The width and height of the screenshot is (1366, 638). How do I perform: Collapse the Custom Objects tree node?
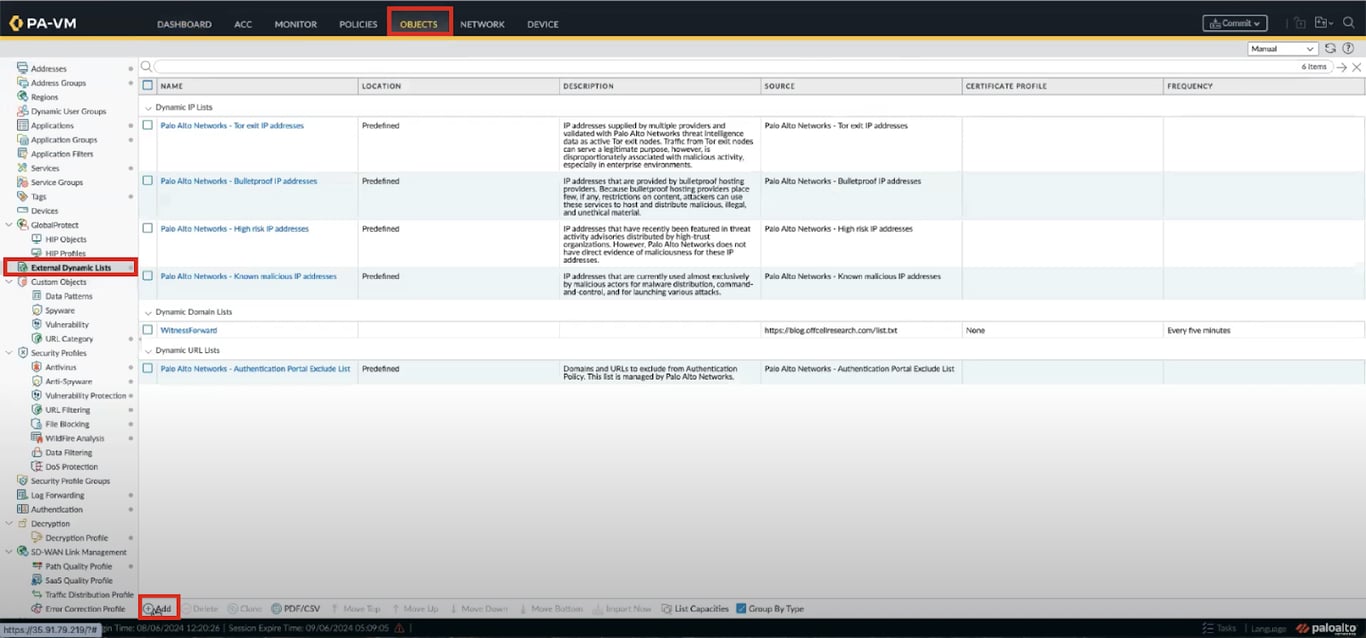click(x=8, y=282)
